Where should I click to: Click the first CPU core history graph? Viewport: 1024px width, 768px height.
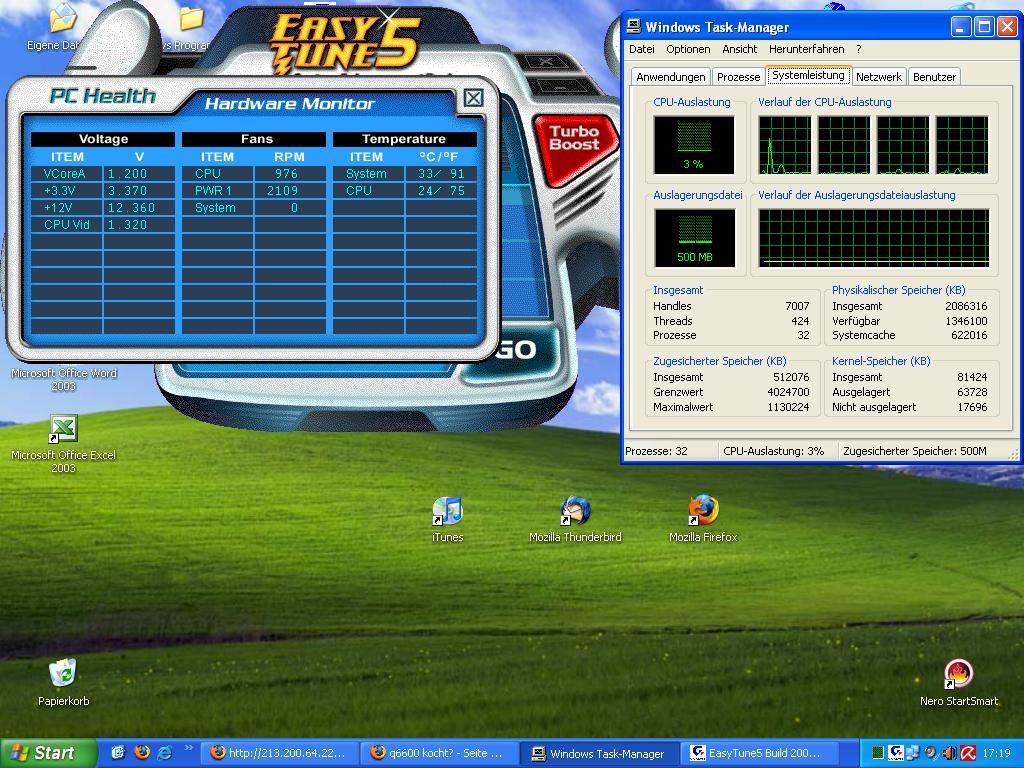(784, 145)
